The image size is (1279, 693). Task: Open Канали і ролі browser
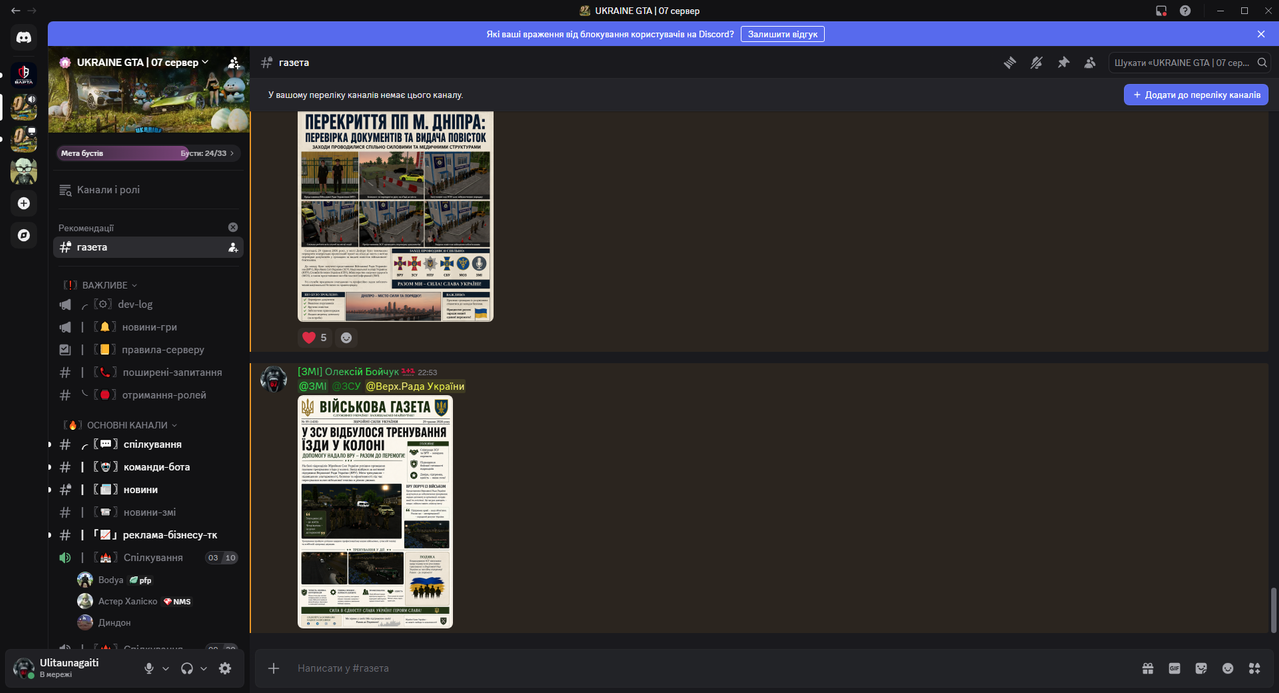148,189
